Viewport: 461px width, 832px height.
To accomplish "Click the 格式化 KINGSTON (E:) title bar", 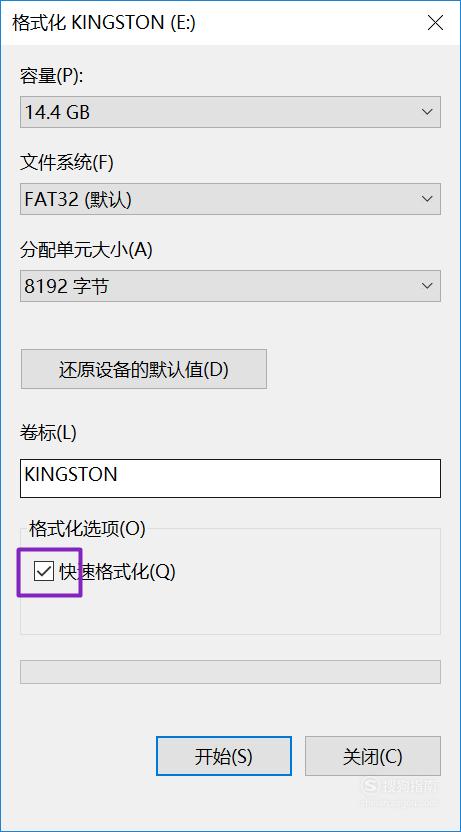I will [212, 23].
